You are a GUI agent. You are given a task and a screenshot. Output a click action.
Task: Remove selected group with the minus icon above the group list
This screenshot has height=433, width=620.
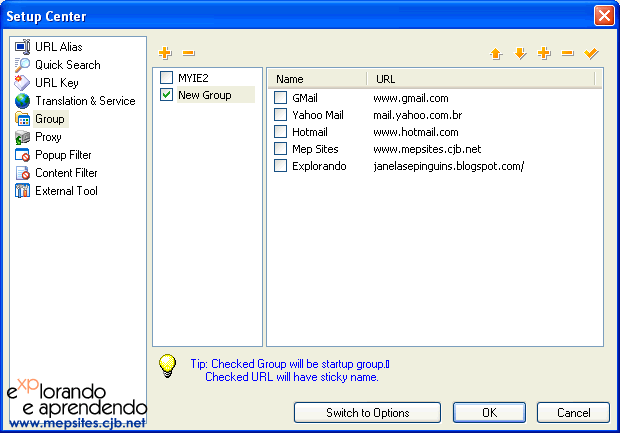189,53
